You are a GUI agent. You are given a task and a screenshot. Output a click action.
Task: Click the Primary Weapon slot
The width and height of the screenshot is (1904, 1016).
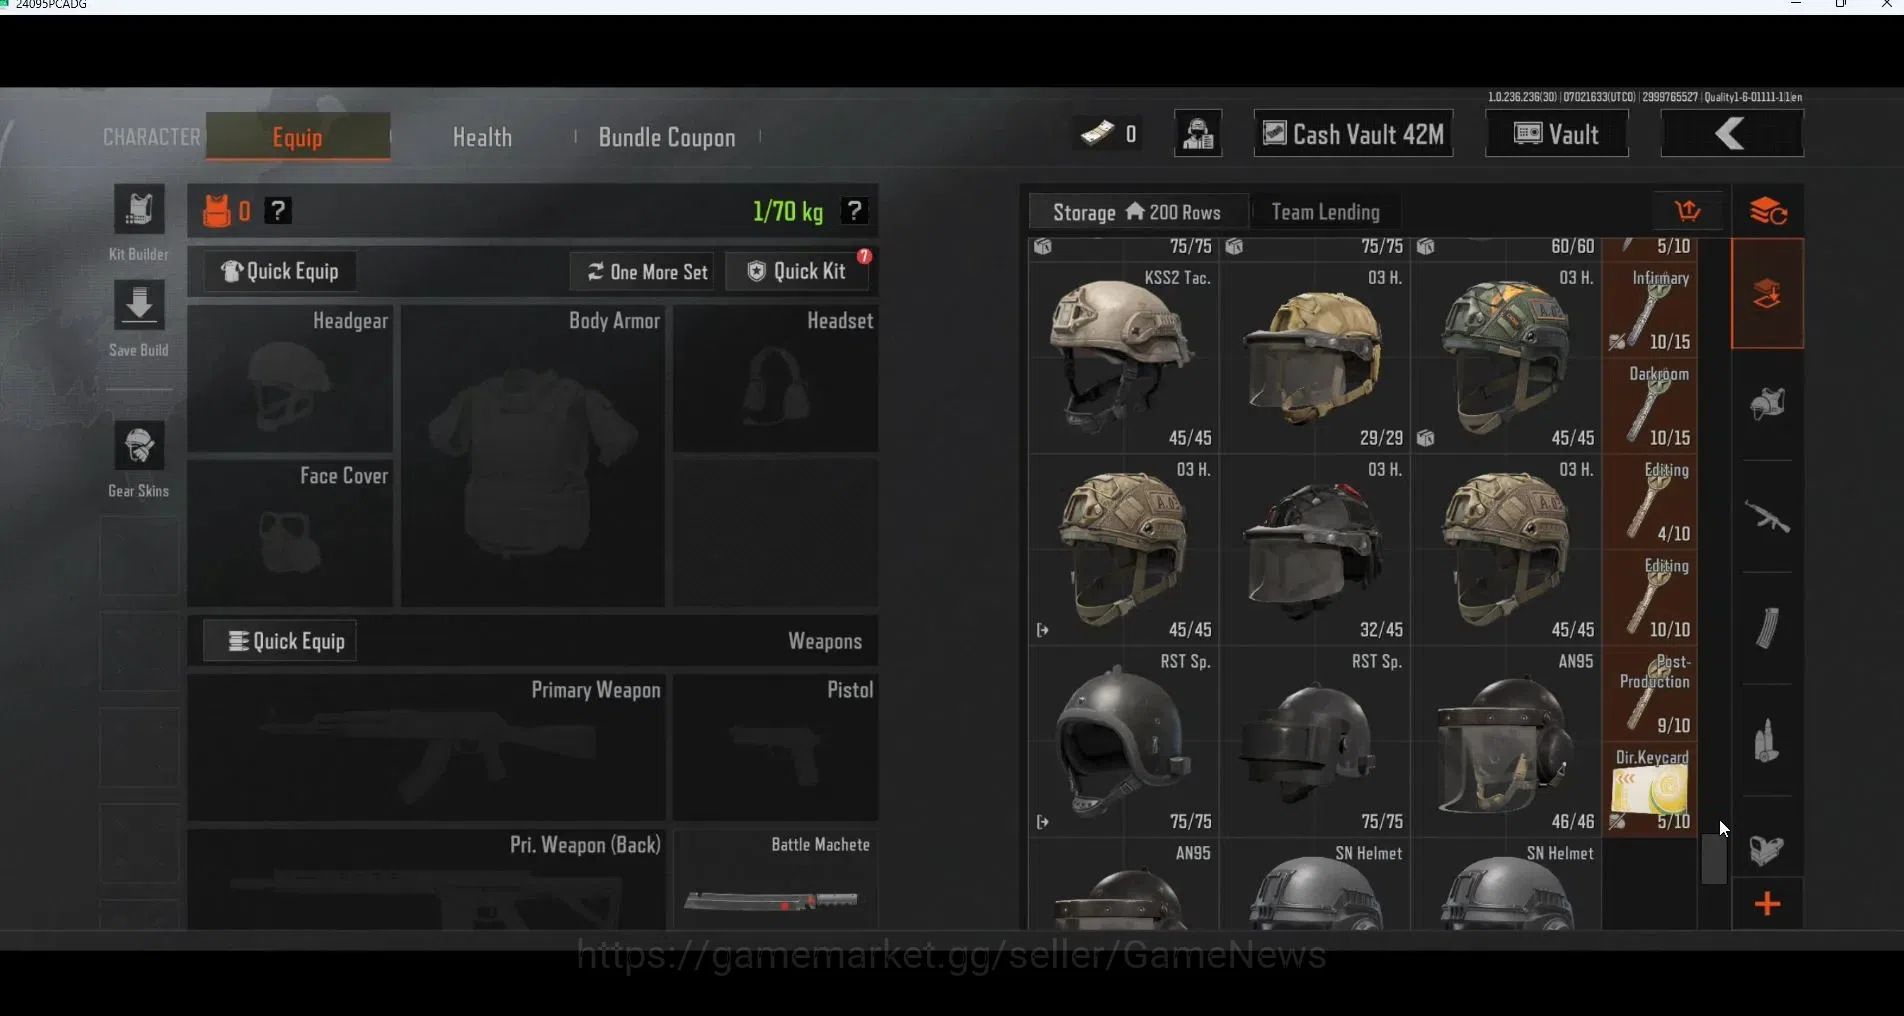click(427, 748)
